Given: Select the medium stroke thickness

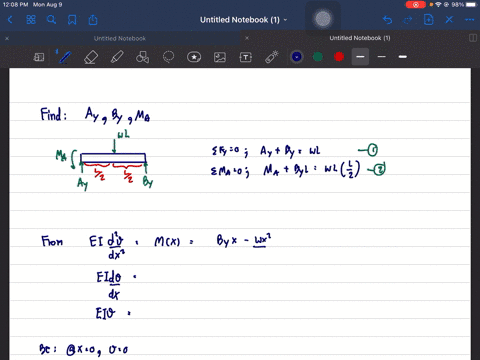Looking at the screenshot, I should pos(360,57).
